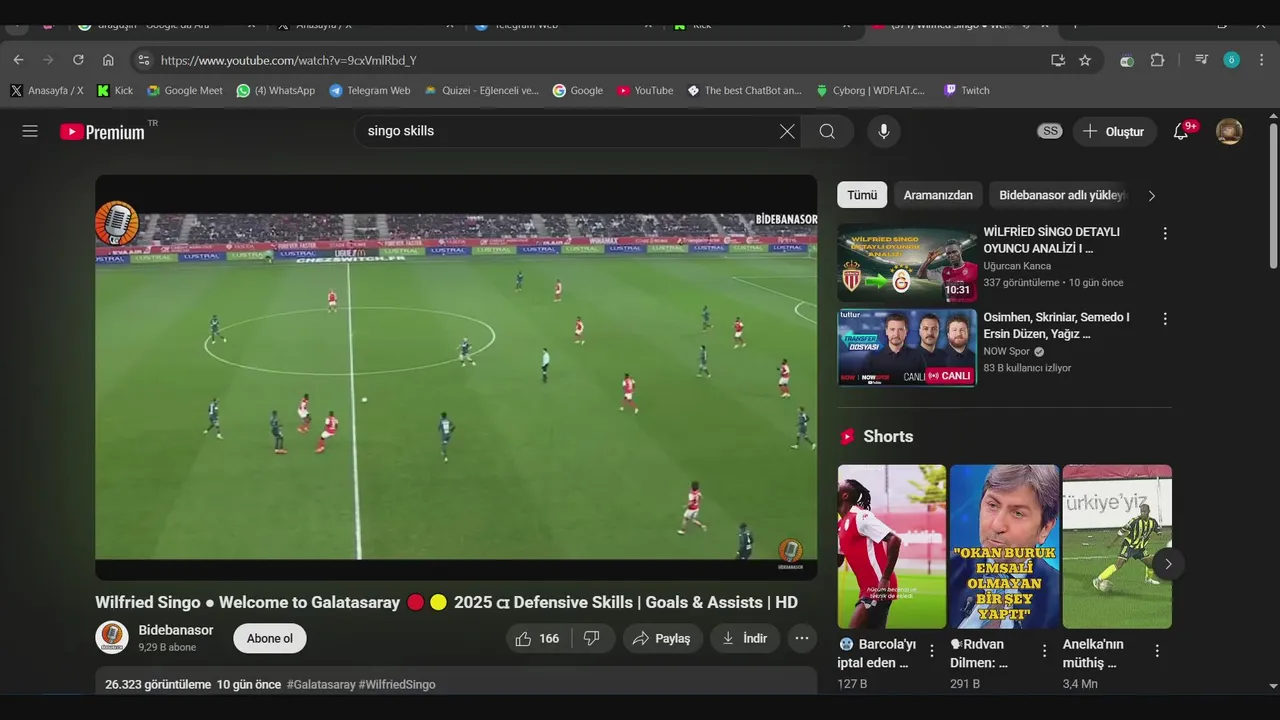The height and width of the screenshot is (720, 1280).
Task: Open the browser extensions puzzle icon
Action: (x=1157, y=60)
